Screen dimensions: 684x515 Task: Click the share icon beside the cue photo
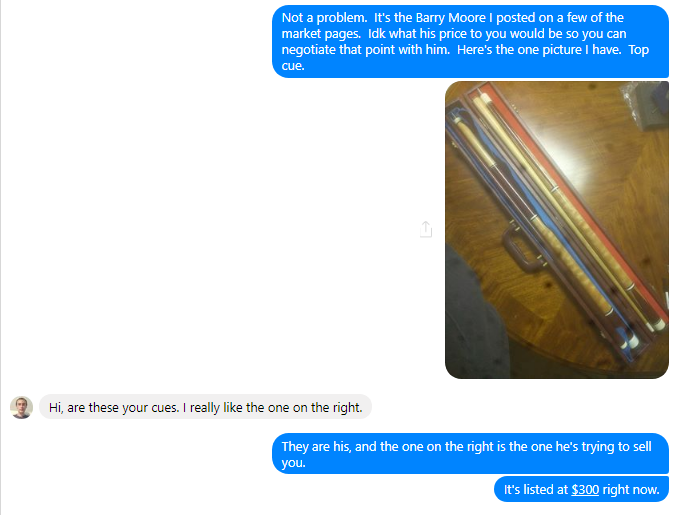pyautogui.click(x=426, y=229)
